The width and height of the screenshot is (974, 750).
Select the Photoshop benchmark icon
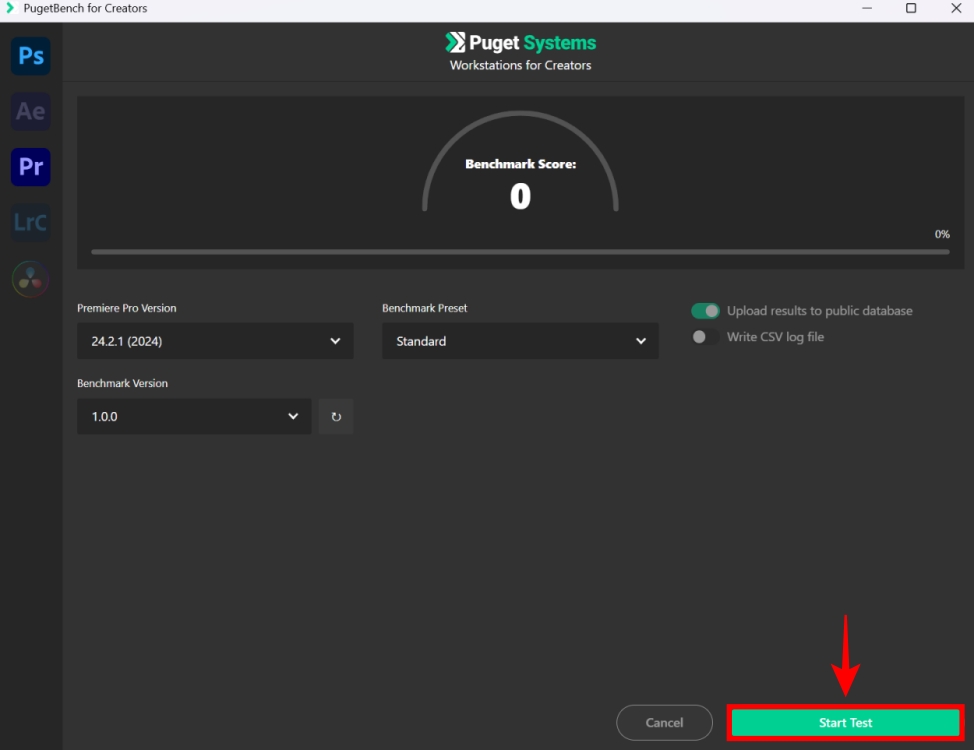[x=30, y=56]
